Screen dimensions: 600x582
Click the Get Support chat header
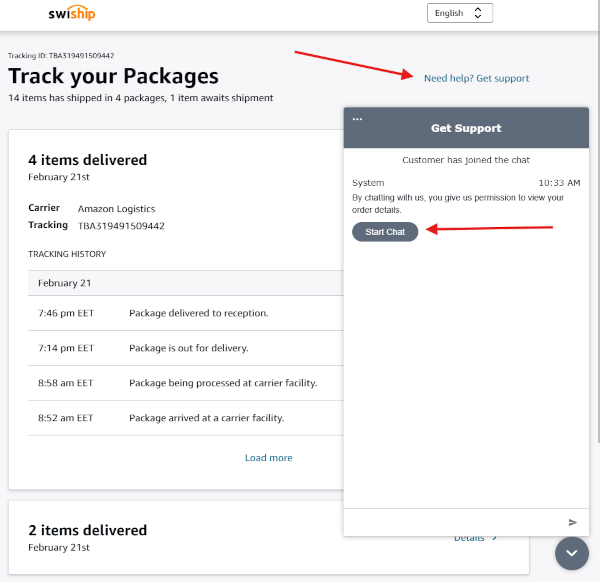tap(466, 128)
